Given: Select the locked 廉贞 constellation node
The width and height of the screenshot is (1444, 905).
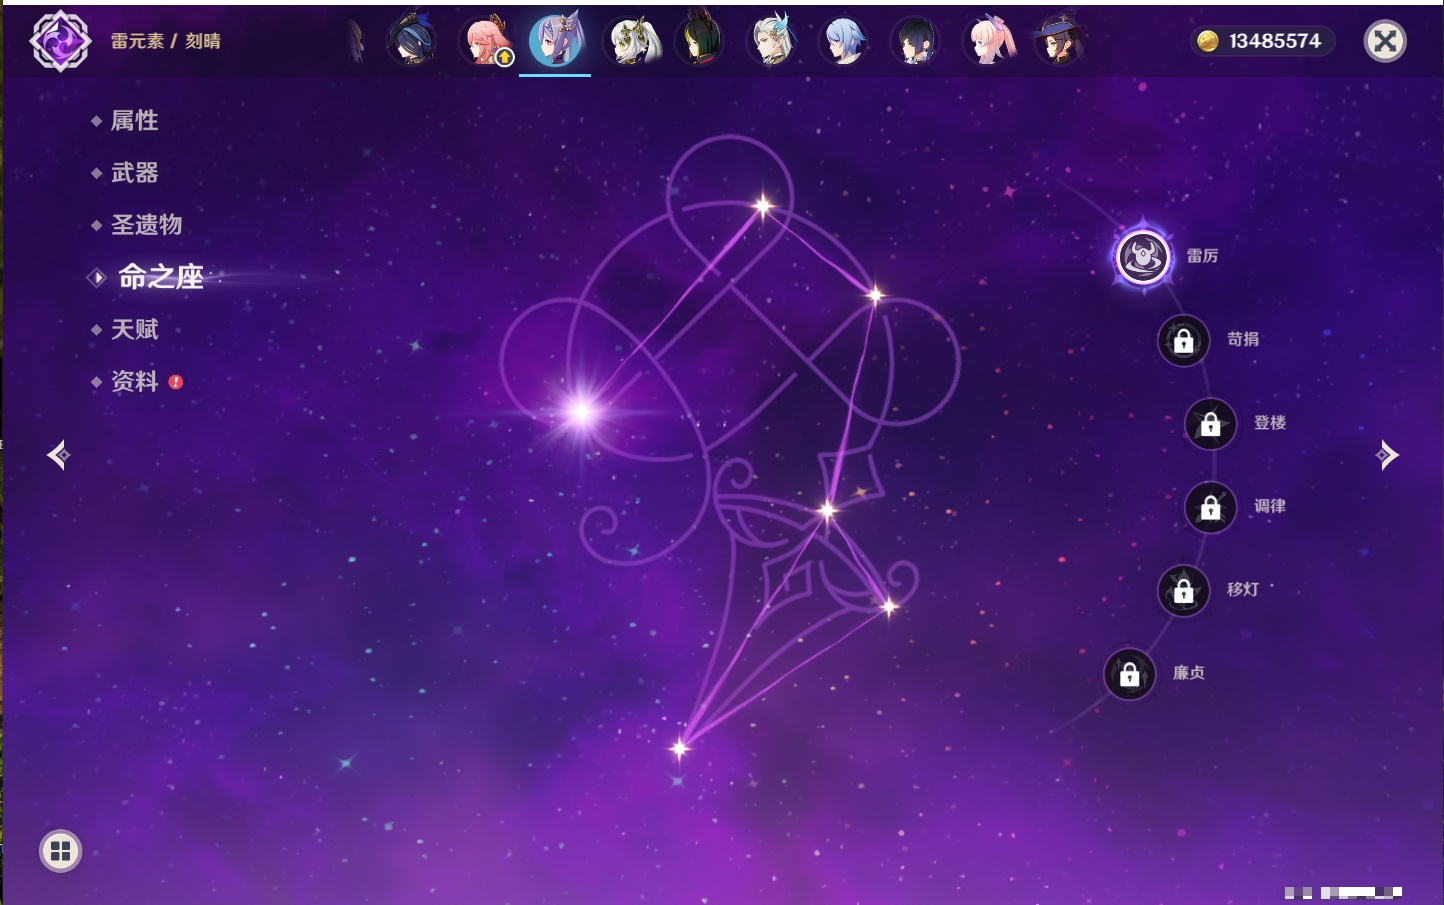Looking at the screenshot, I should coord(1130,674).
